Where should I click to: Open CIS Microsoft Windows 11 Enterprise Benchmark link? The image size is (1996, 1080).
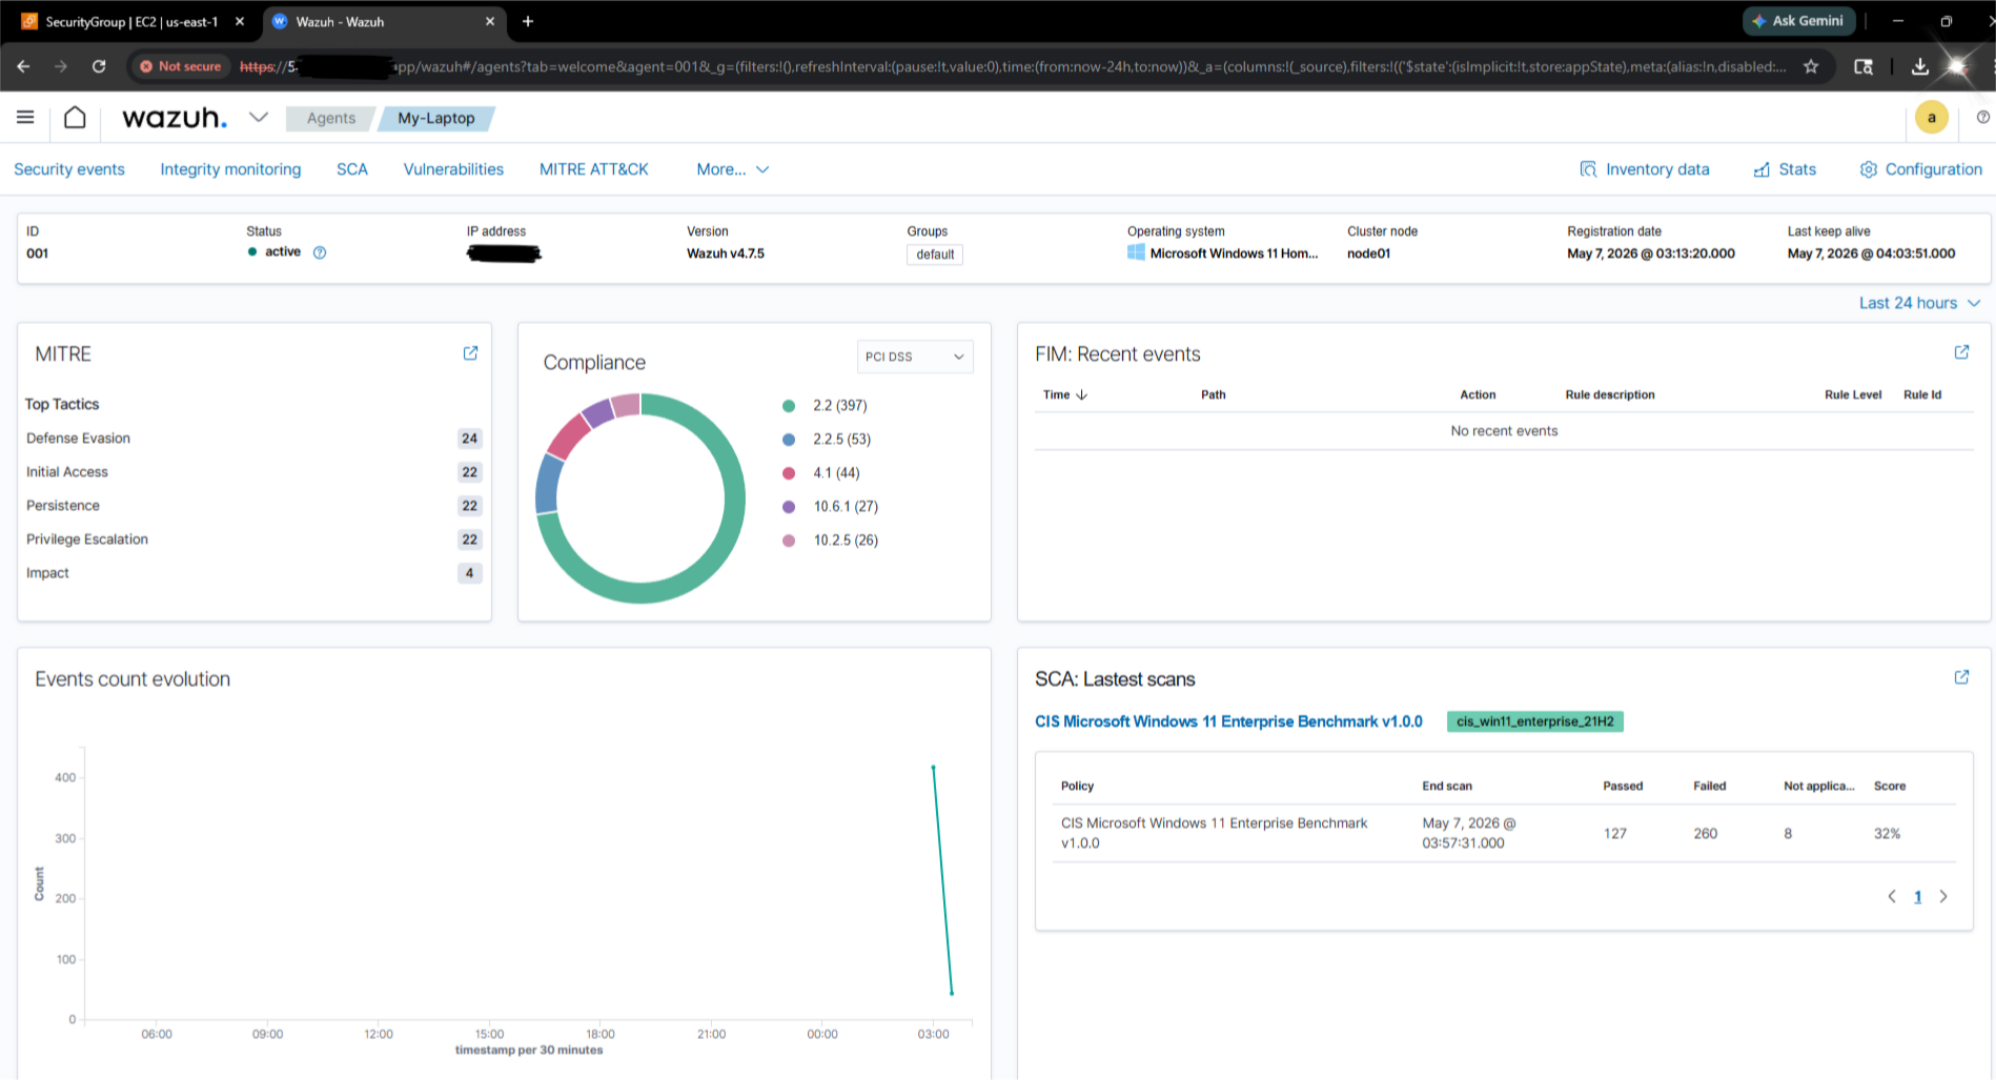(1228, 721)
